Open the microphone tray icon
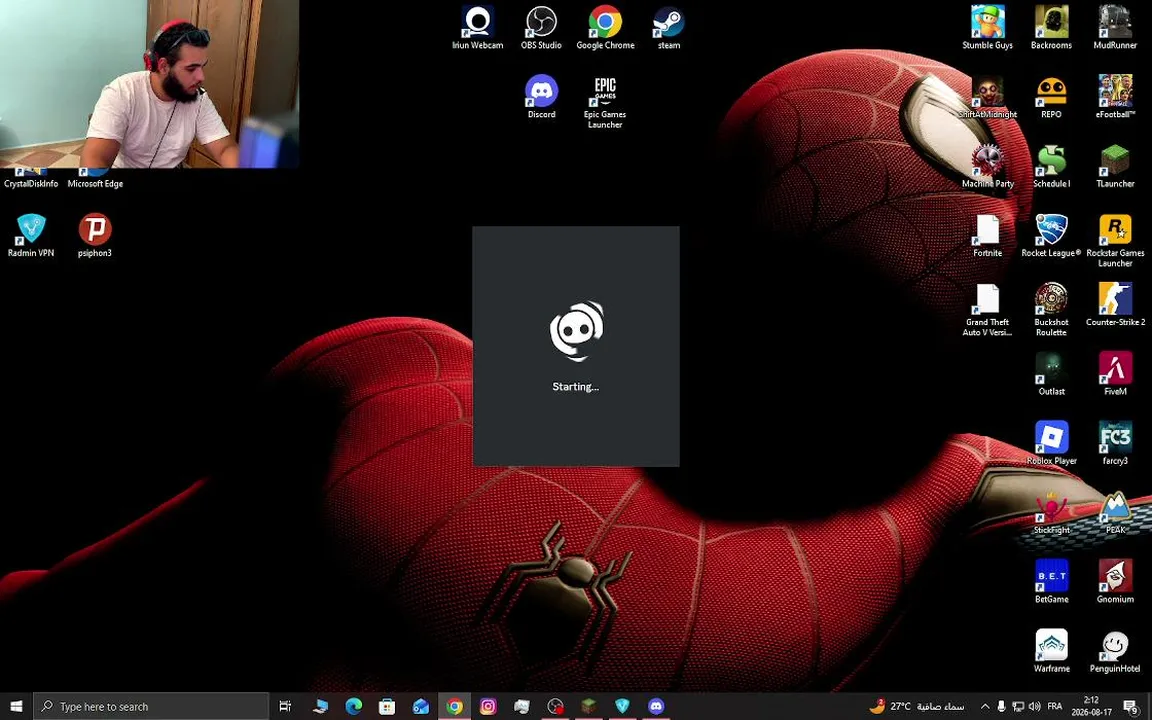Viewport: 1152px width, 720px height. 1001,706
